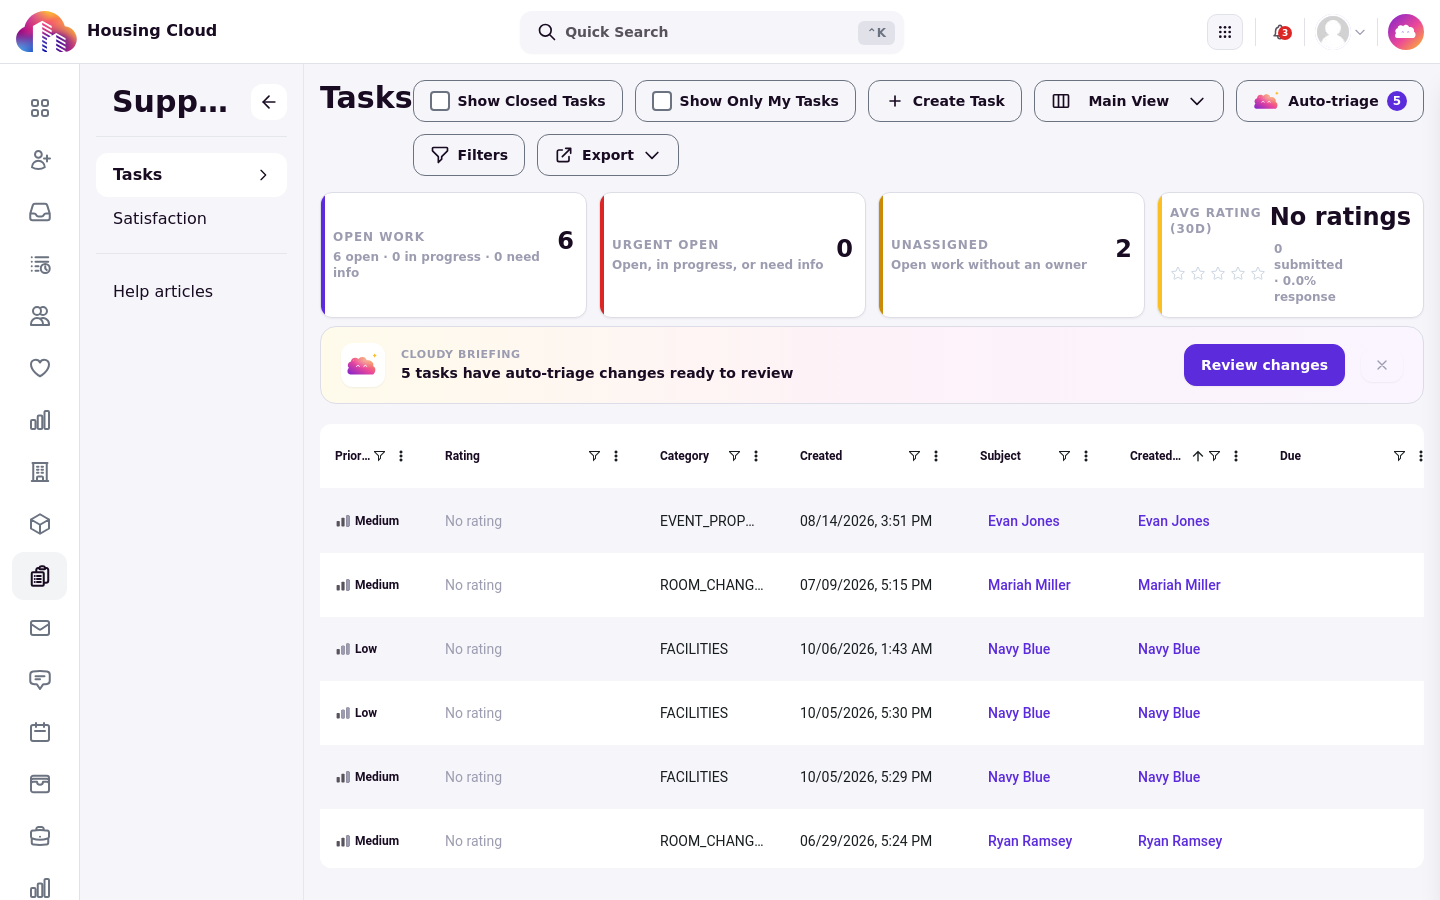
Task: Open the archive box icon in sidebar
Action: [40, 784]
